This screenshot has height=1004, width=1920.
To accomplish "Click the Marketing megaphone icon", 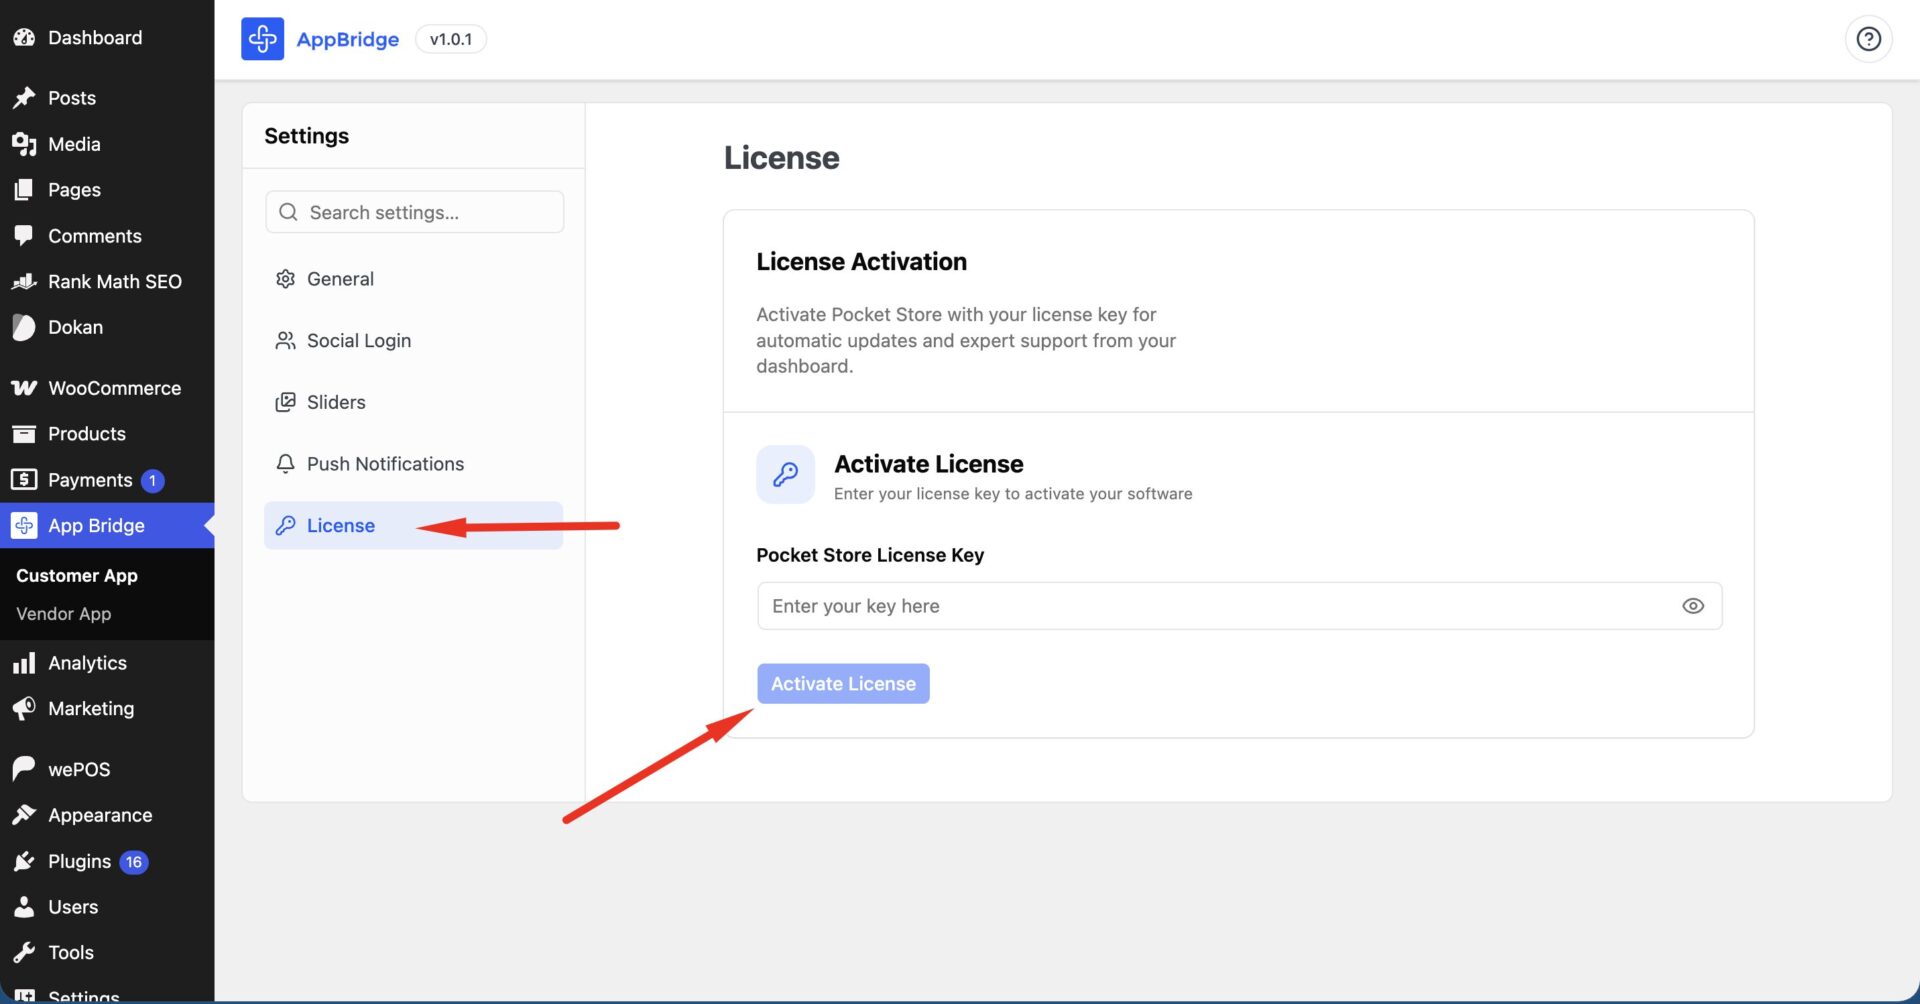I will pos(24,709).
